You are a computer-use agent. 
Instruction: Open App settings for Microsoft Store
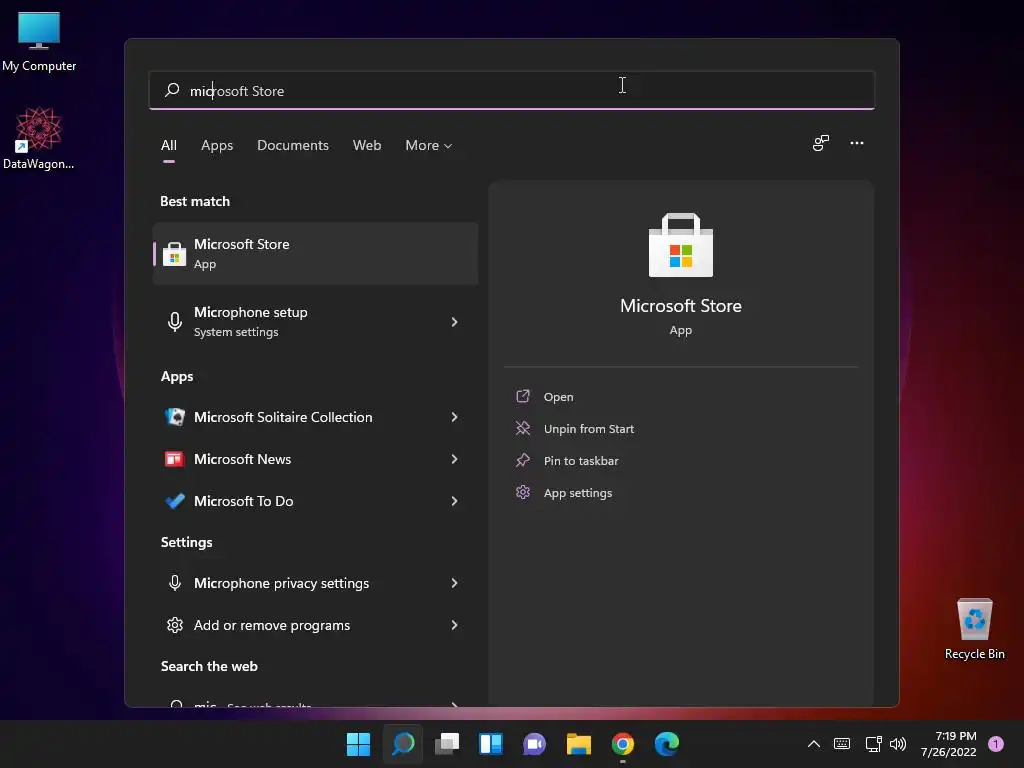[577, 492]
